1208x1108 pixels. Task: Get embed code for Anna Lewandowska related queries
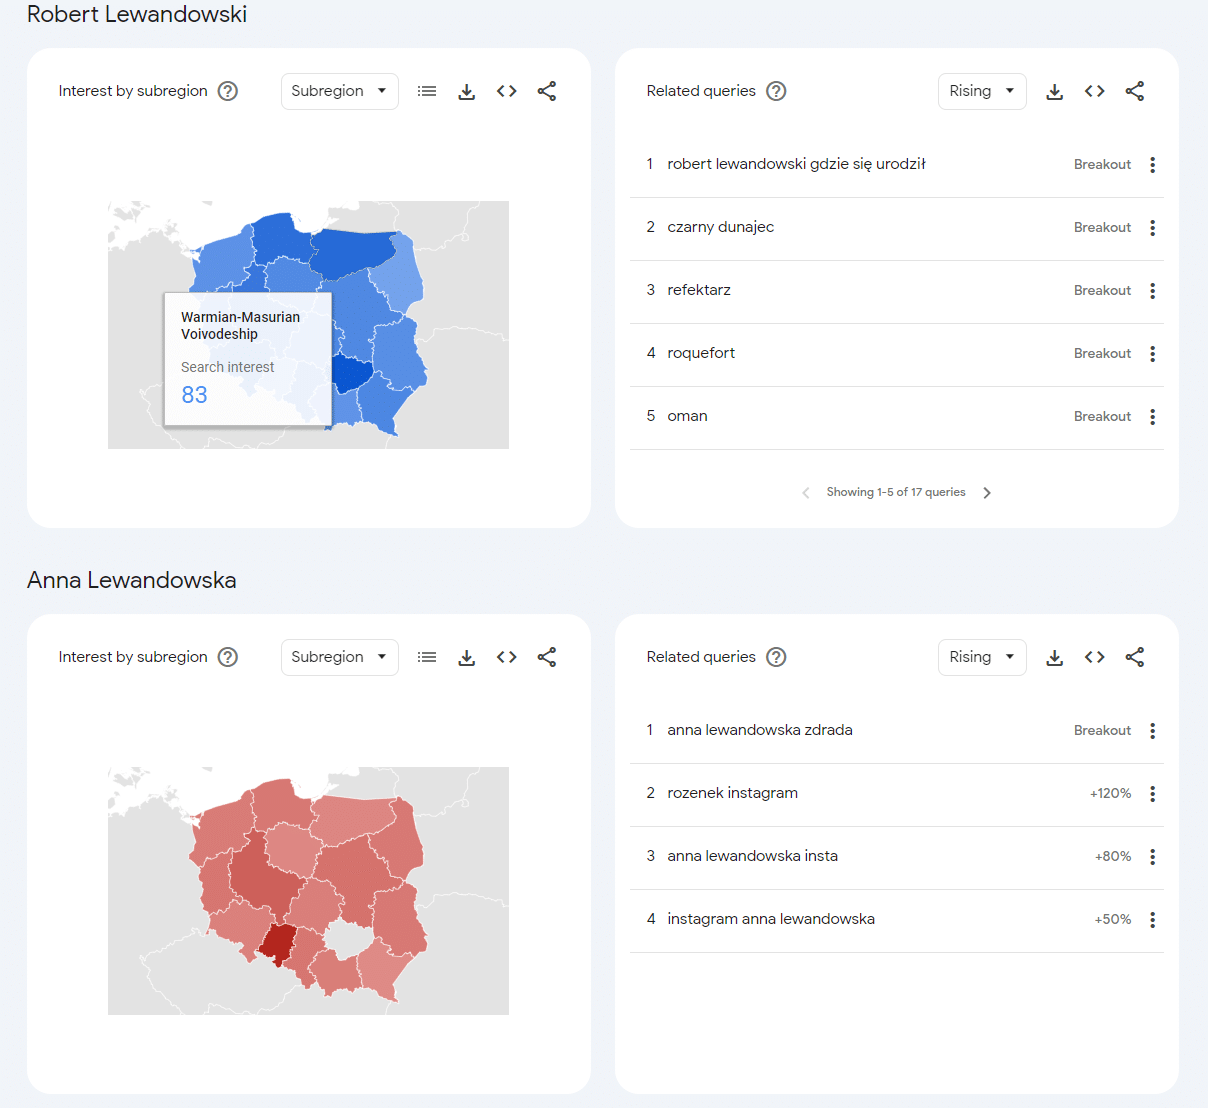(x=1095, y=657)
